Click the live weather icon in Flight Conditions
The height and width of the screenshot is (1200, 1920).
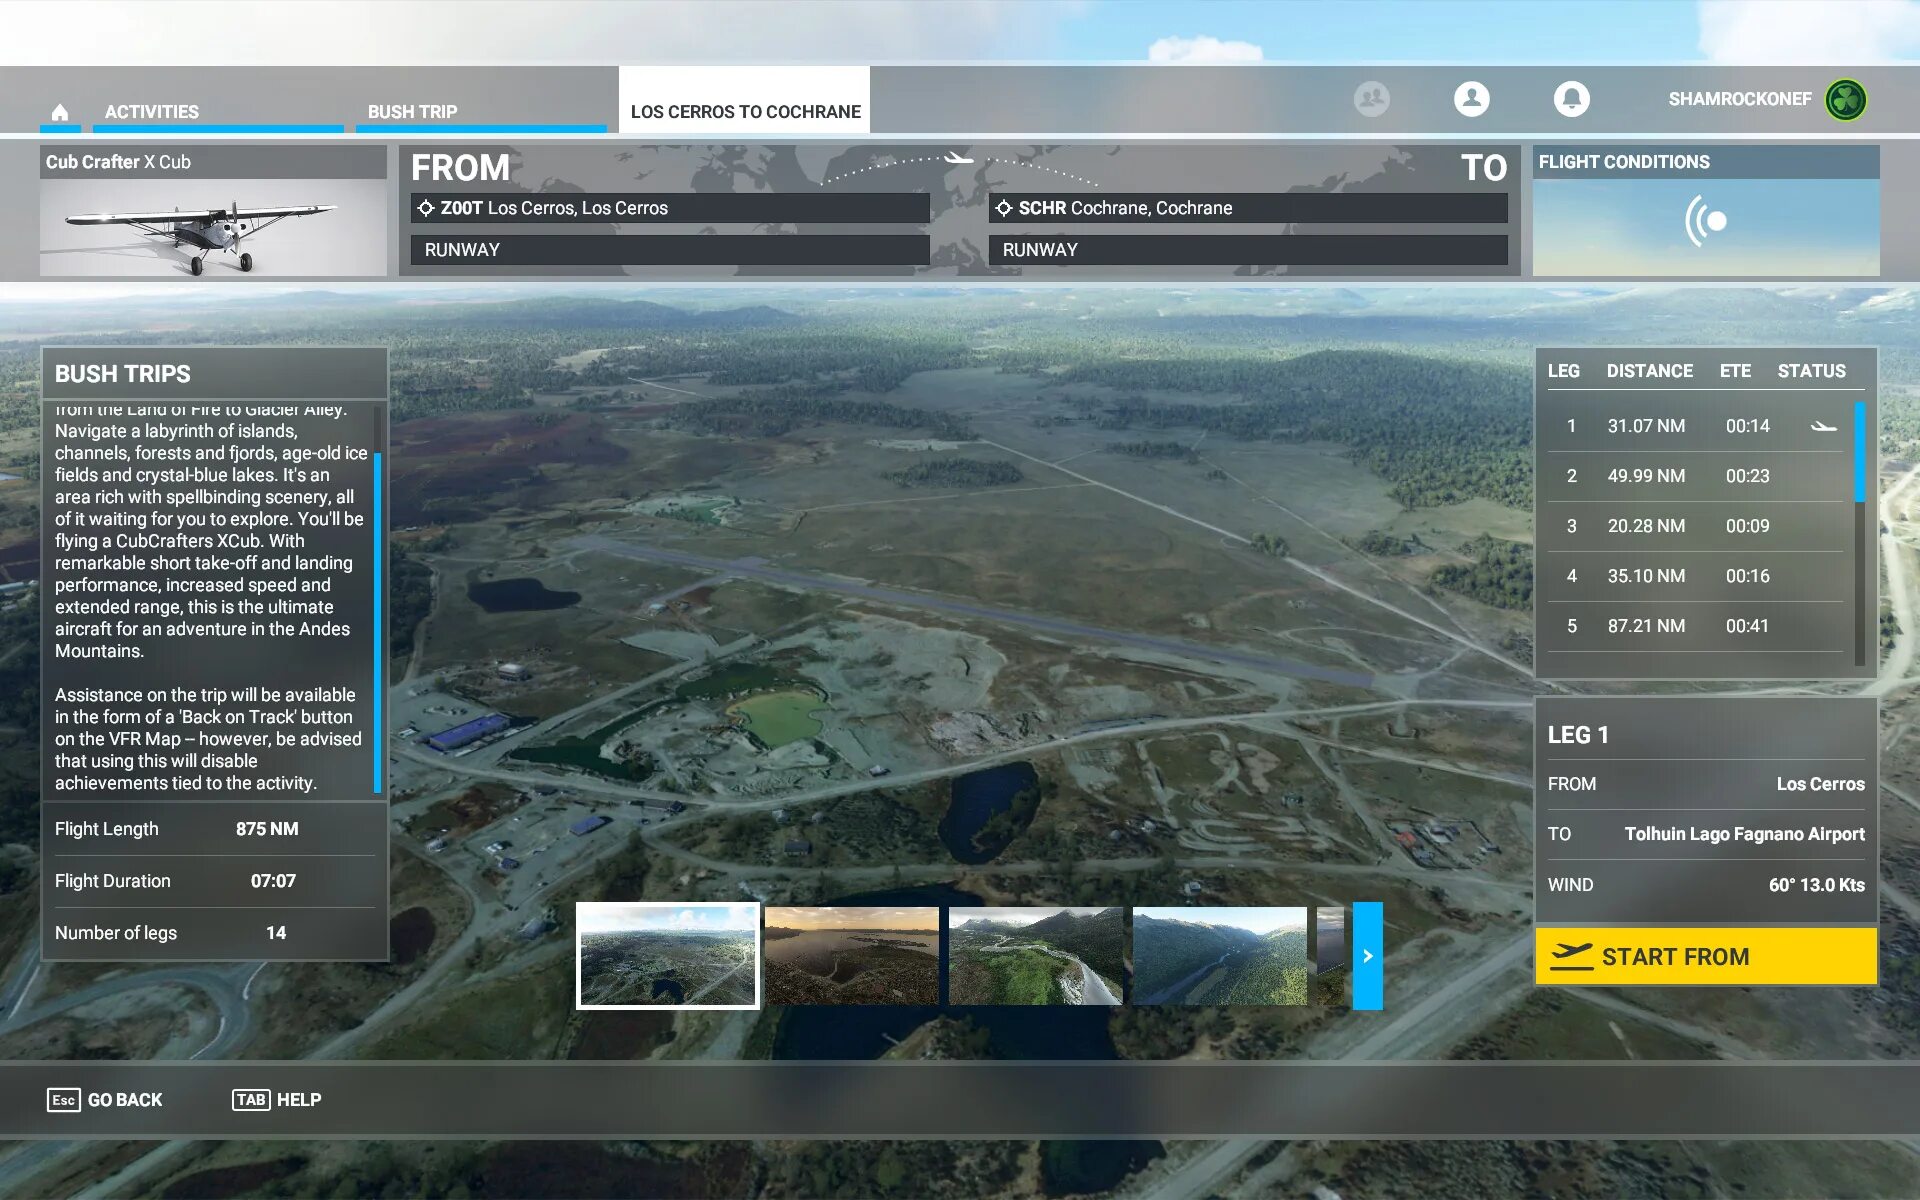pos(1706,221)
